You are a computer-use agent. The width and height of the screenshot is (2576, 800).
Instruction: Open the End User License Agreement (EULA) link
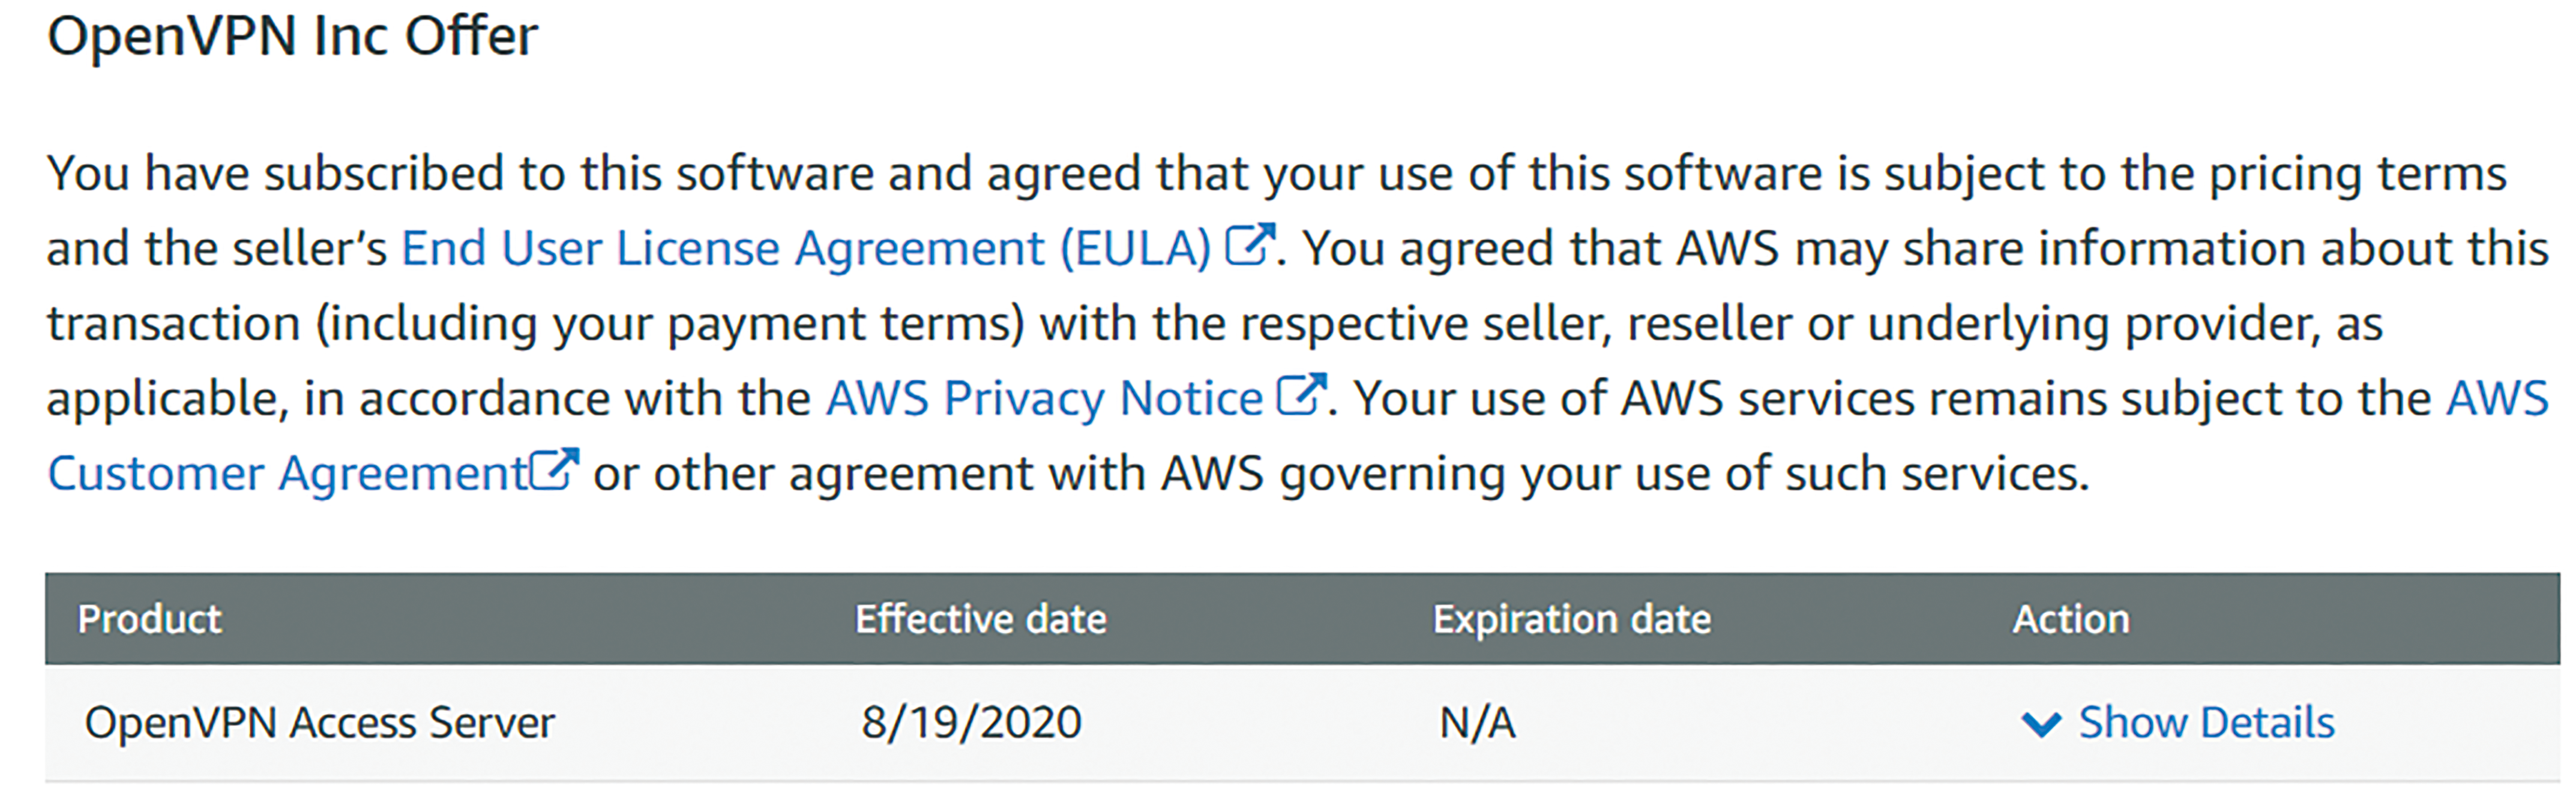click(x=806, y=249)
